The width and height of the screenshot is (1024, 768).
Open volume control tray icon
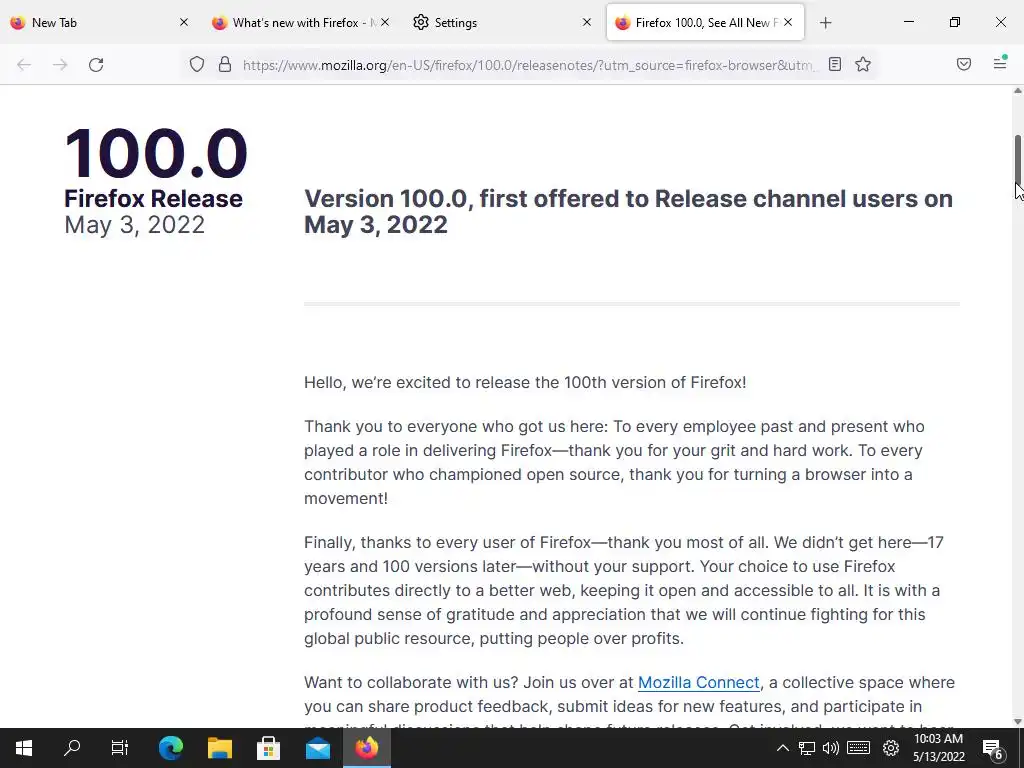831,748
